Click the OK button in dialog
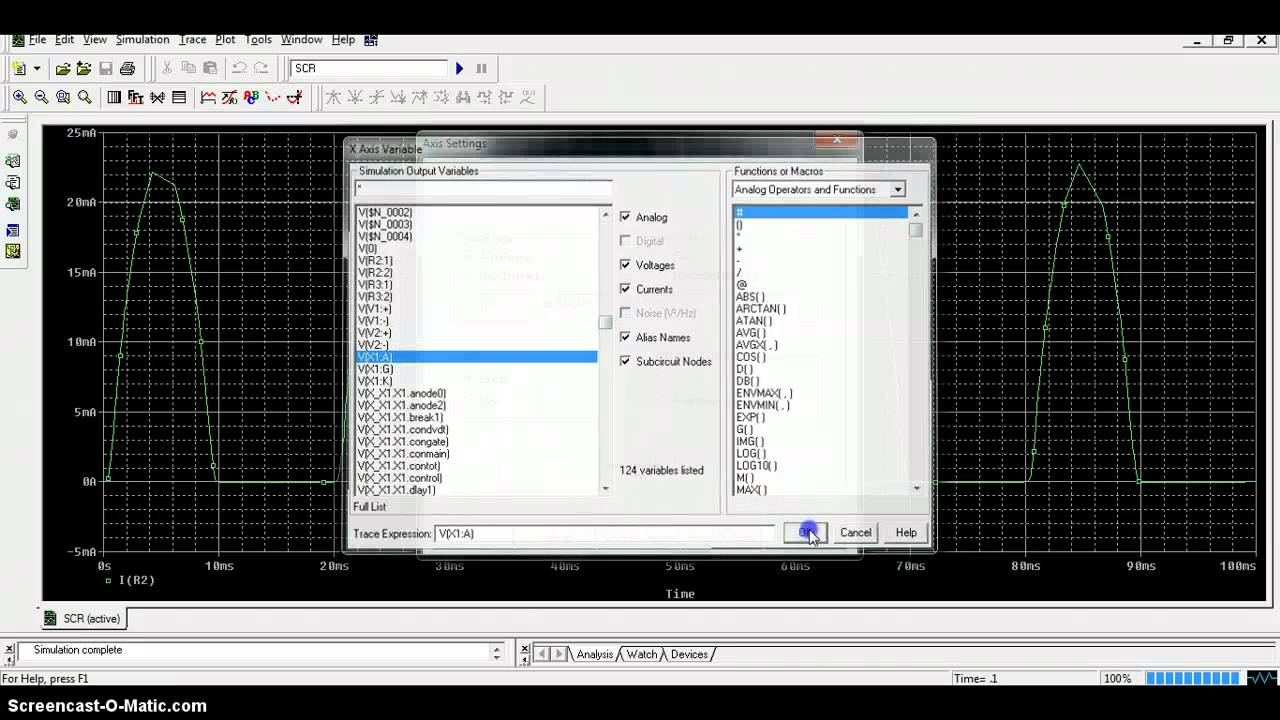Image resolution: width=1280 pixels, height=720 pixels. [x=806, y=533]
